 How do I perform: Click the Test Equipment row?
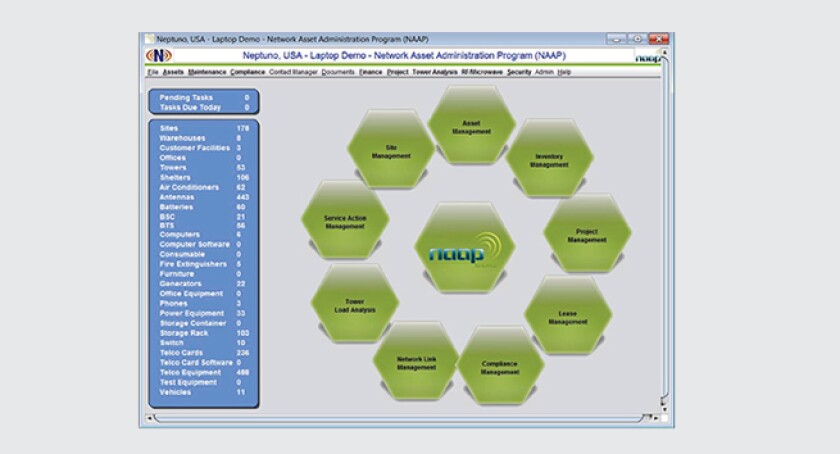204,382
